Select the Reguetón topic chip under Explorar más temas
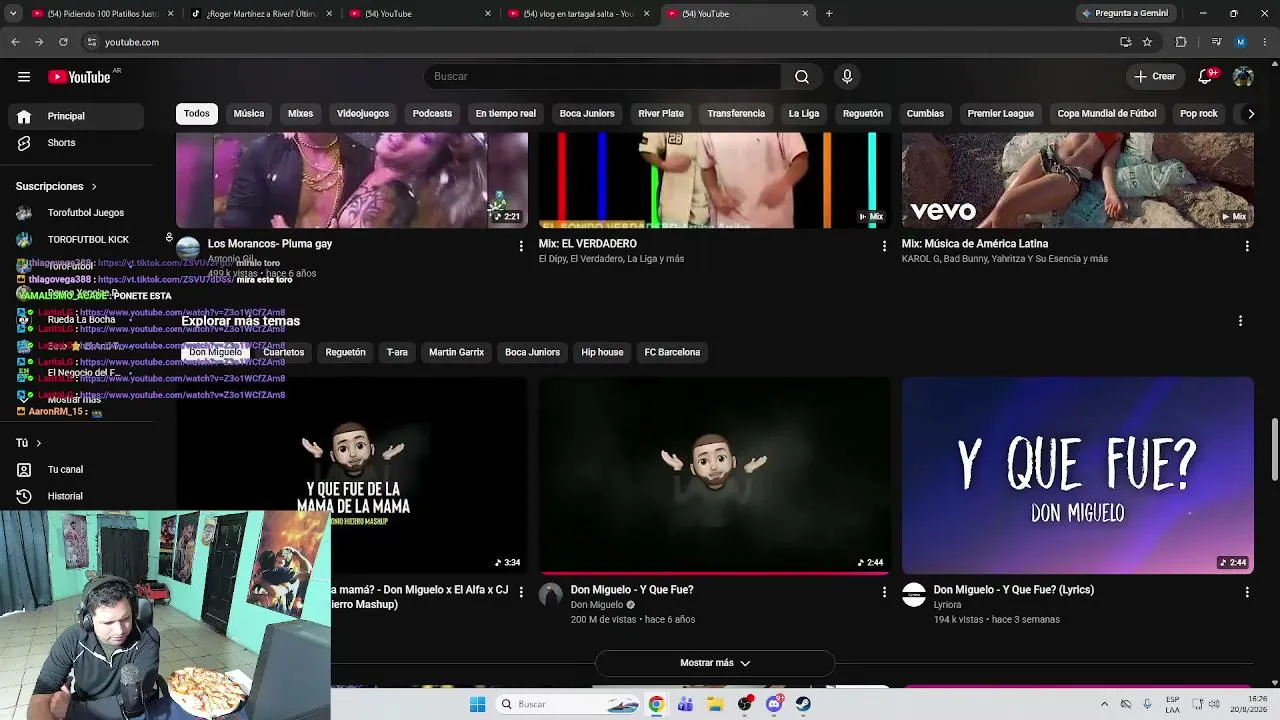 coord(345,352)
